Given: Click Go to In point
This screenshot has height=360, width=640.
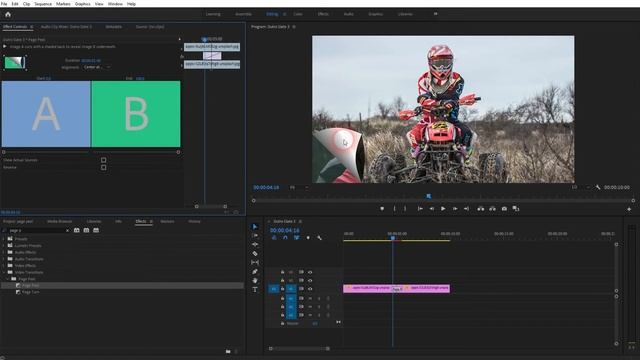Looking at the screenshot, I should click(x=420, y=209).
